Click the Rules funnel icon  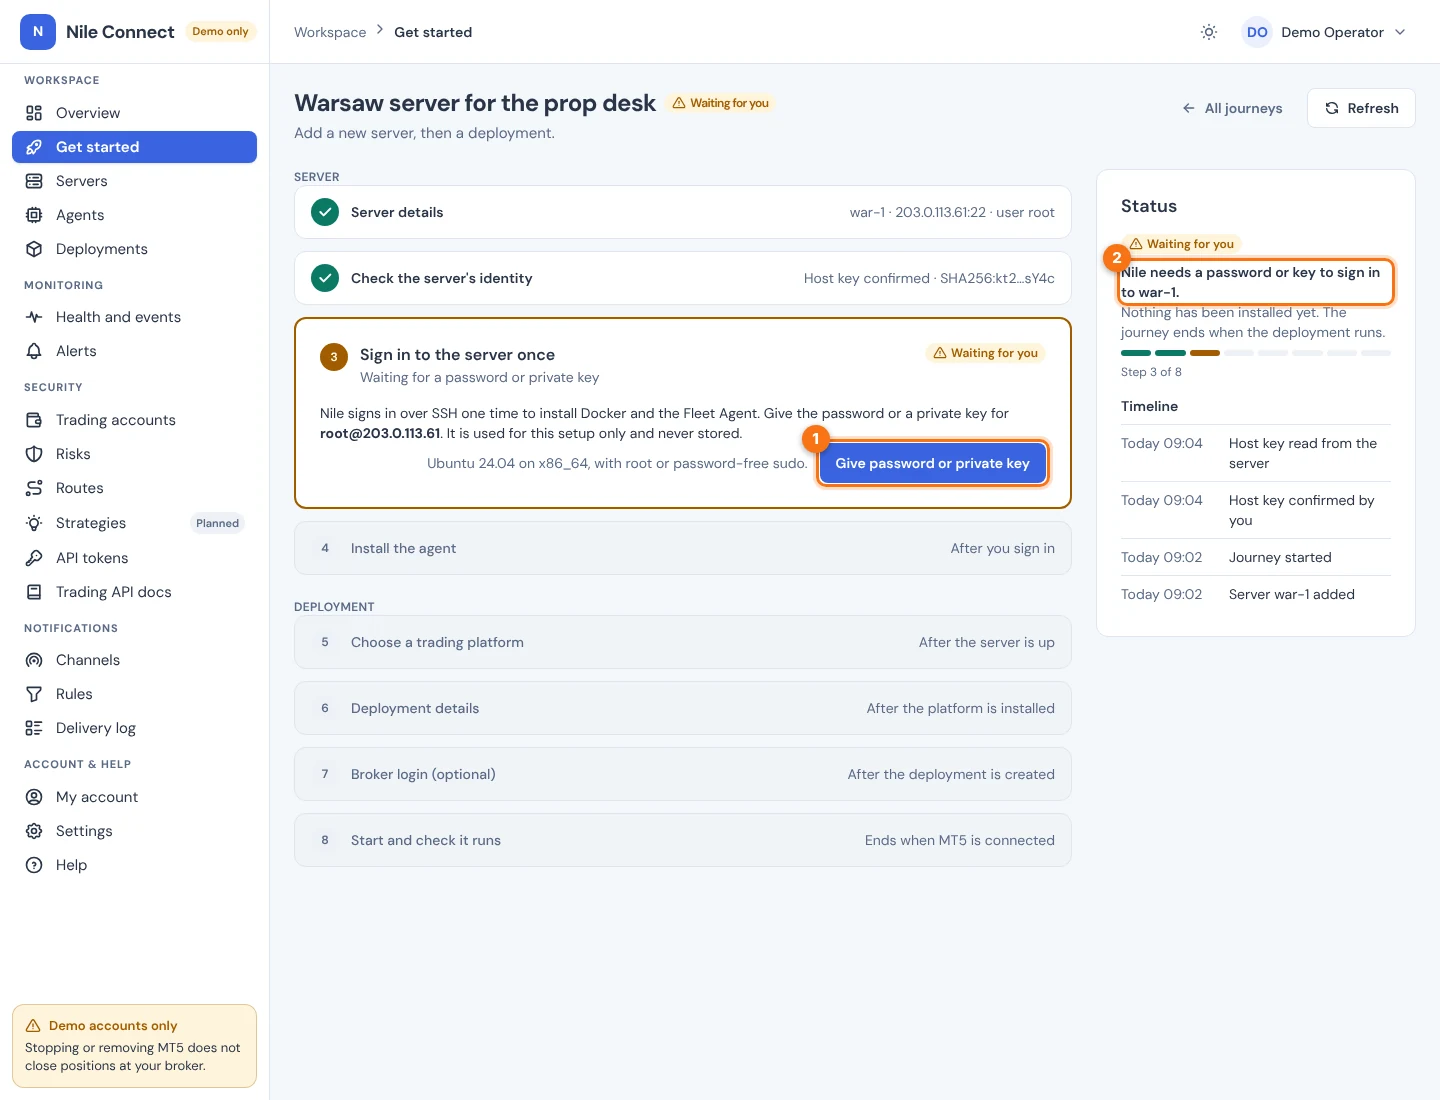click(x=34, y=694)
